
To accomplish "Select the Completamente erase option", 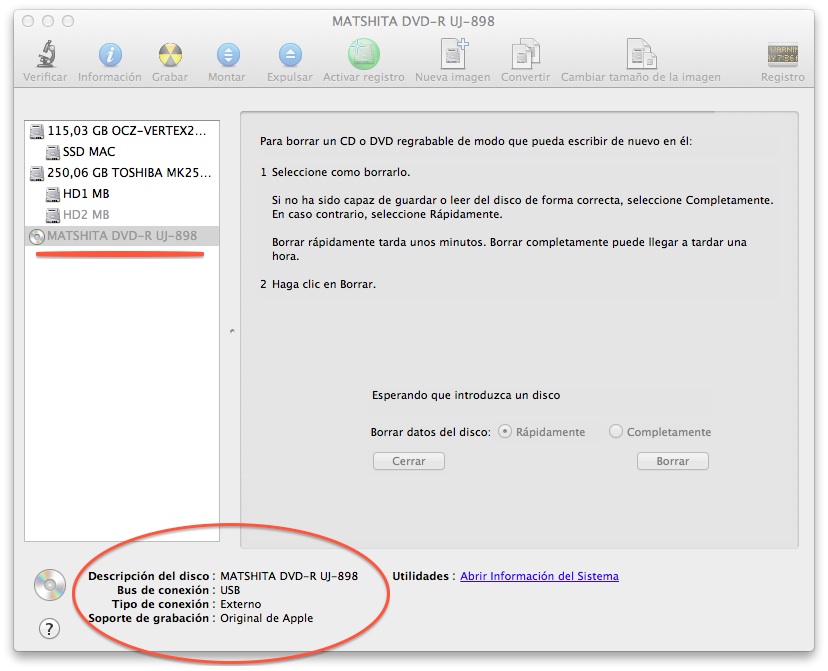I will 616,432.
